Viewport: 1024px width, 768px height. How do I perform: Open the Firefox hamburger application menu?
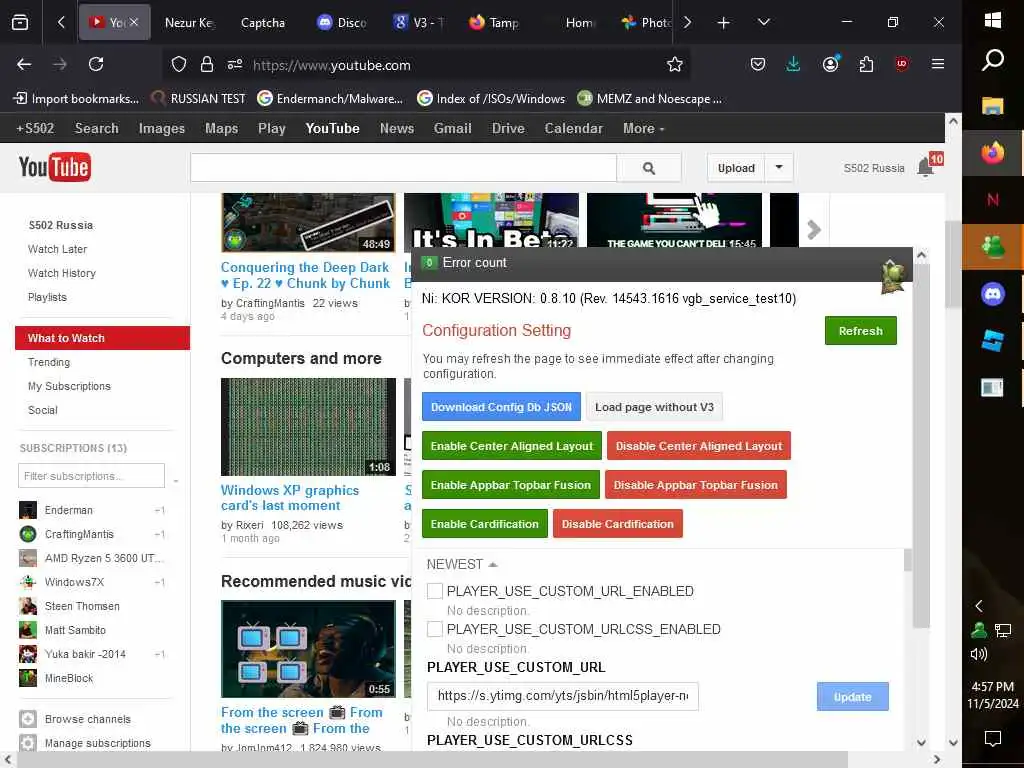[938, 64]
